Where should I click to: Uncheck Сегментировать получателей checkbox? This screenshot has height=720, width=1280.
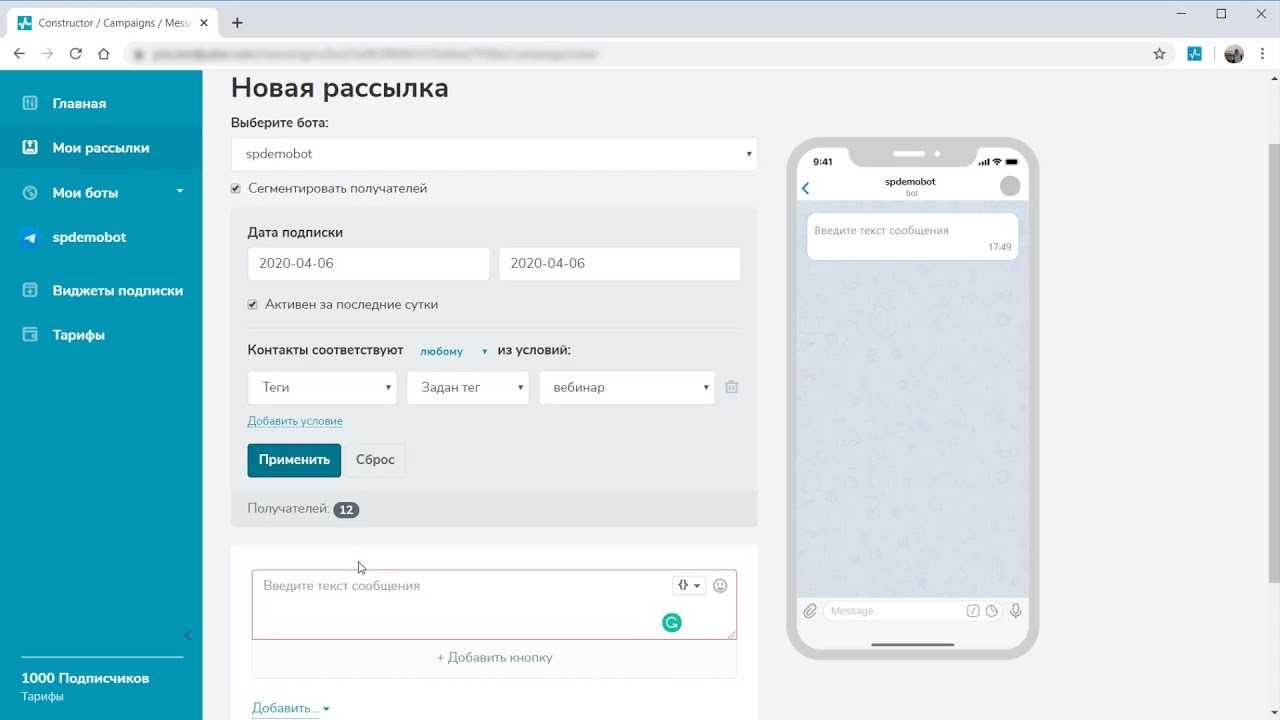(x=236, y=188)
